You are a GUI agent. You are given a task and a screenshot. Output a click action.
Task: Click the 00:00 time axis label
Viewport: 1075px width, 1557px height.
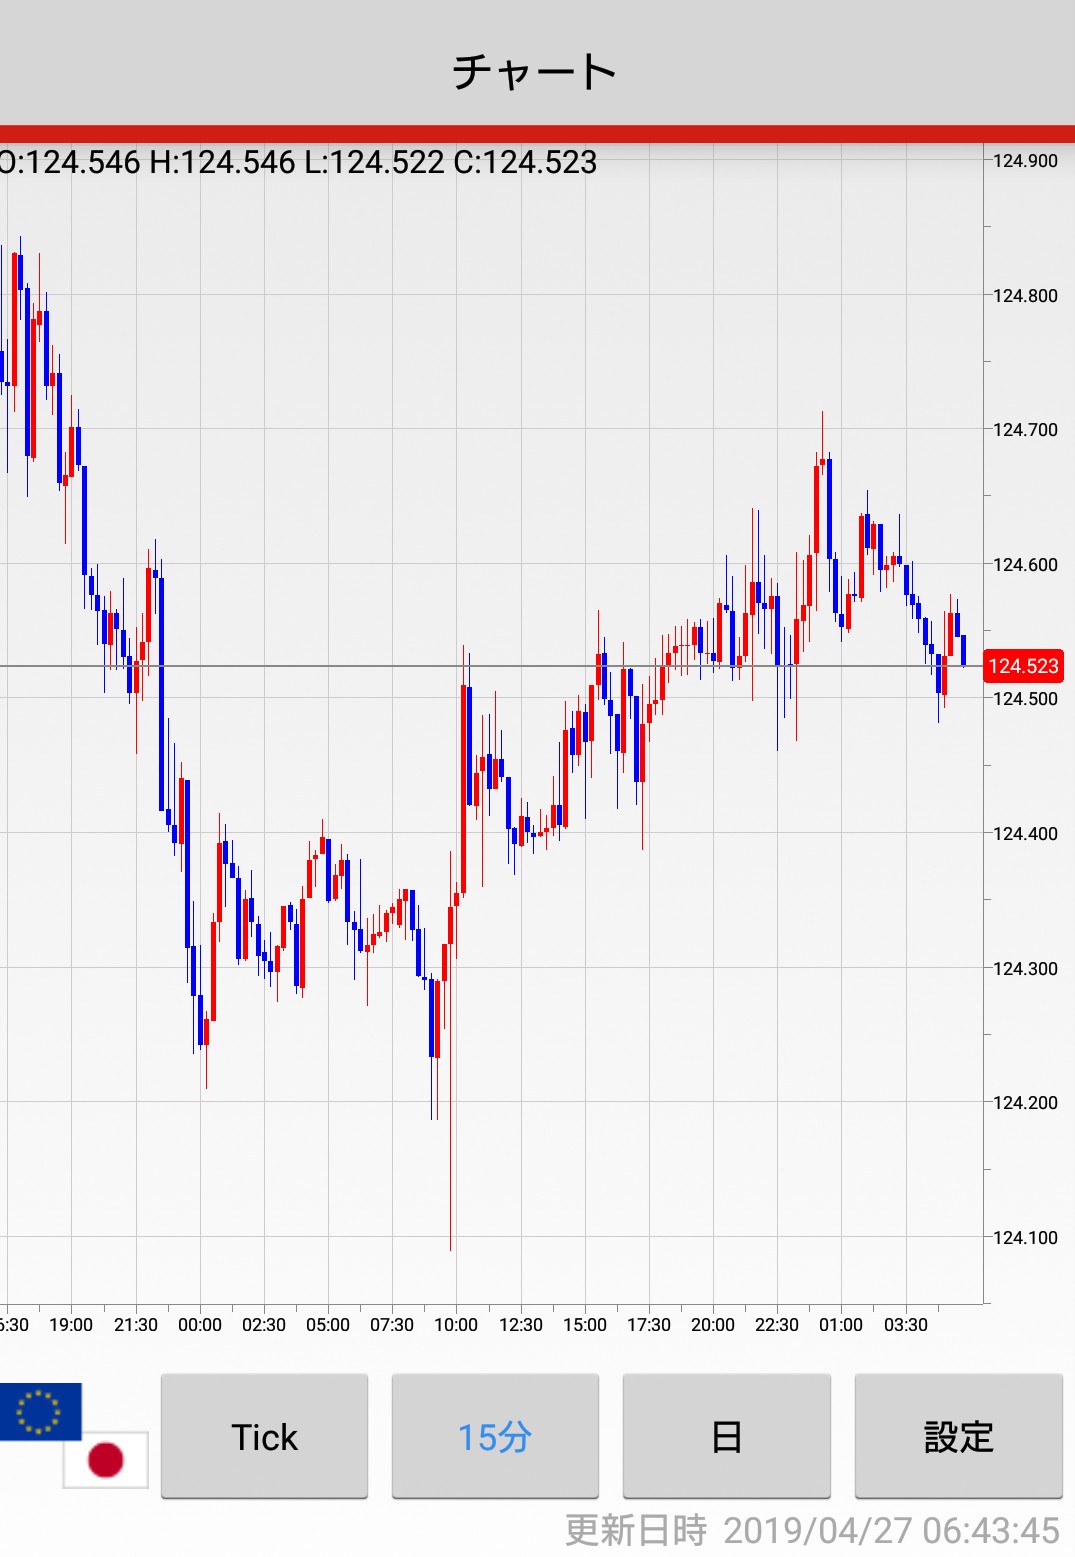click(200, 1325)
